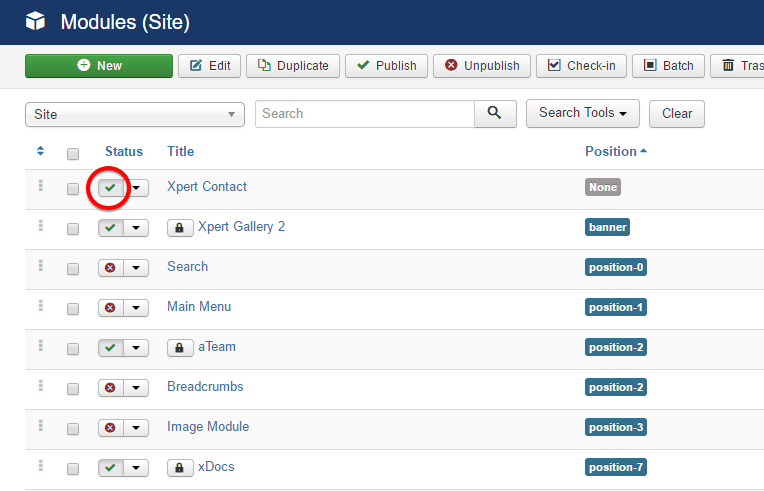Tick the checkbox for Image Module row
Screen dimensions: 764x491
(73, 429)
